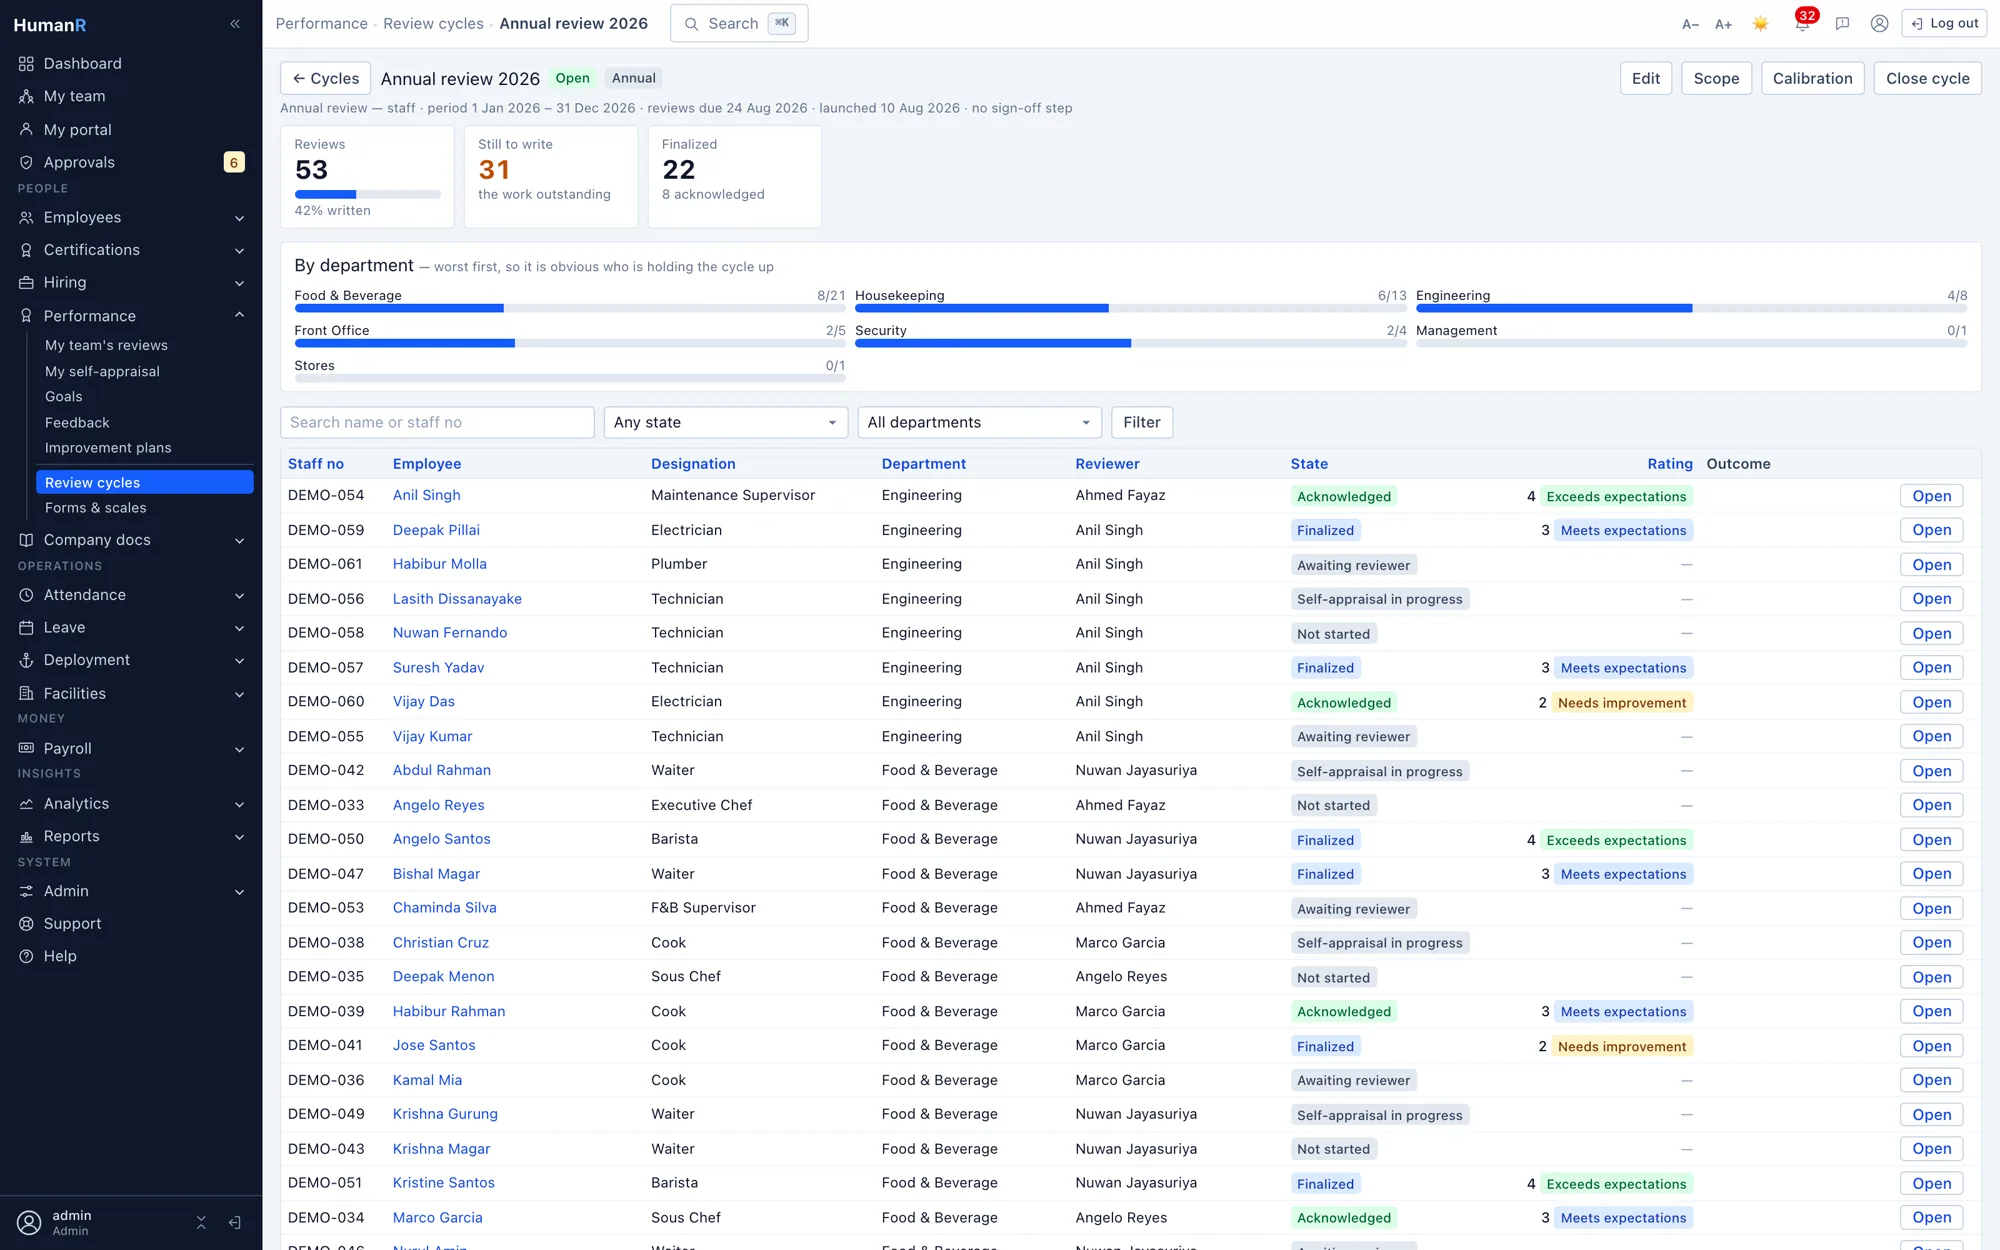Expand the Payroll menu chevron

click(x=240, y=749)
